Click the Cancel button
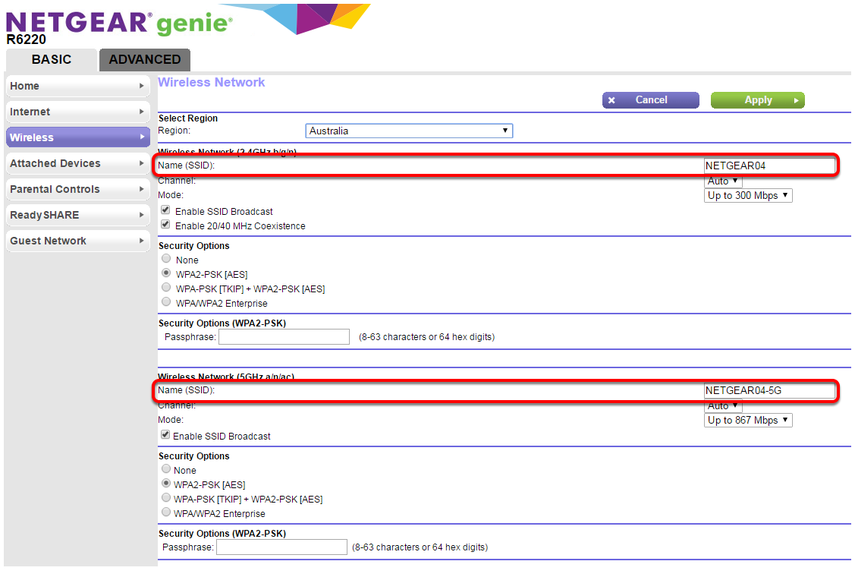The height and width of the screenshot is (577, 855). coord(651,100)
